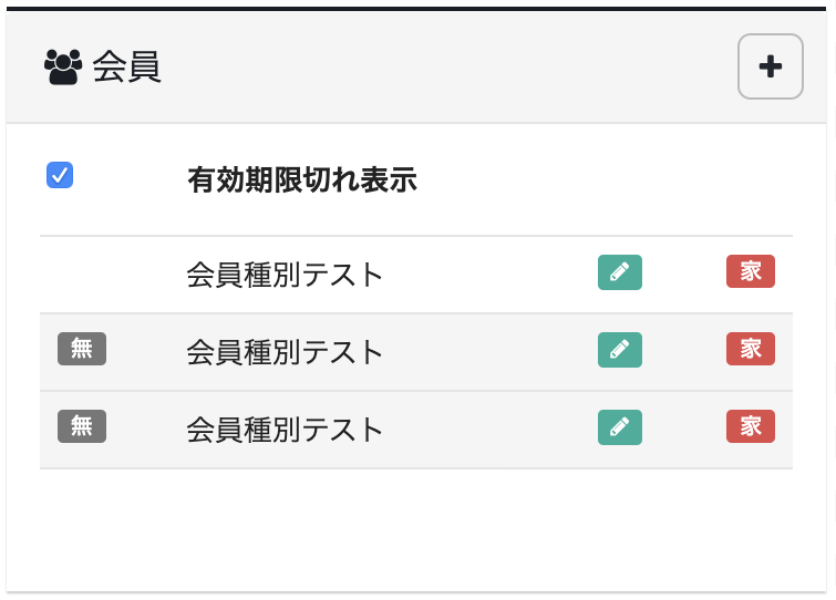The height and width of the screenshot is (600, 836).
Task: Click the gray 無 badge in second row
Action: pyautogui.click(x=82, y=349)
